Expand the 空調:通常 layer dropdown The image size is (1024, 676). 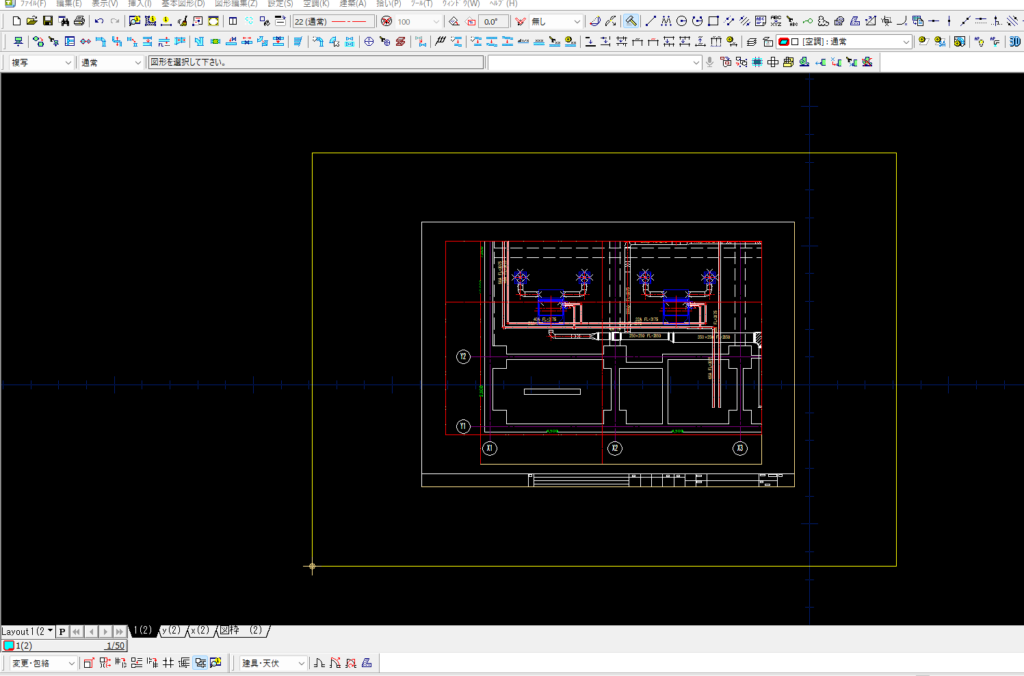[906, 42]
